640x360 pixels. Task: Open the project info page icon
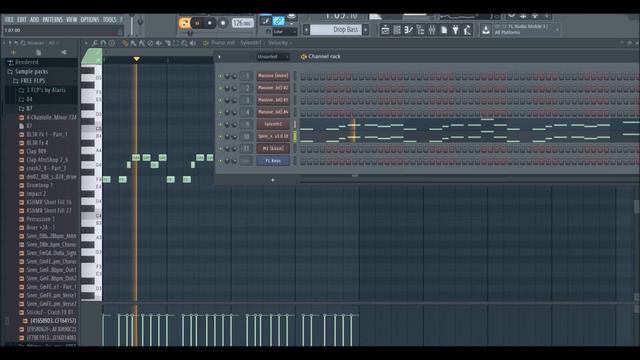click(x=444, y=30)
